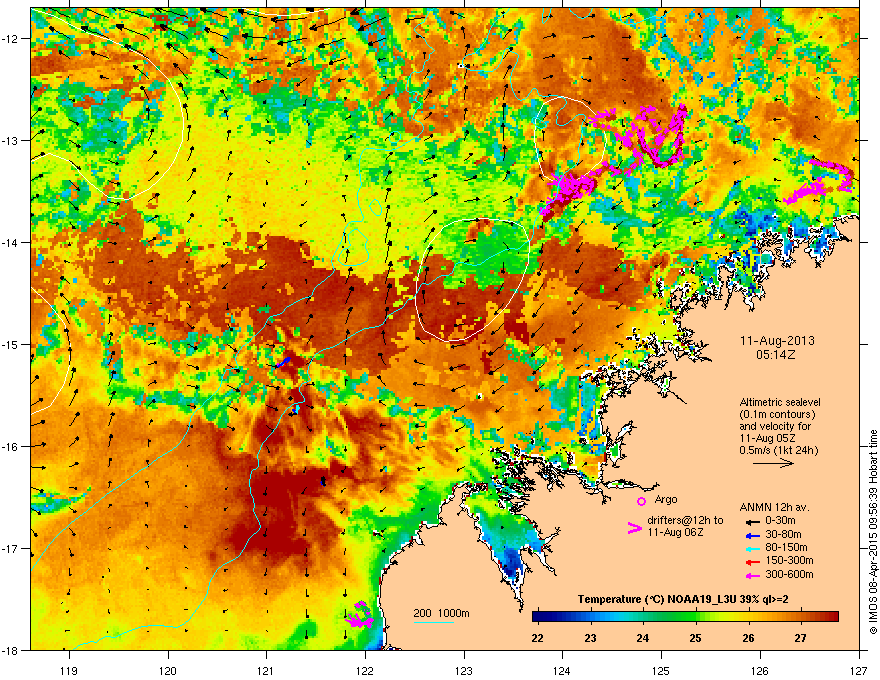The image size is (880, 680).
Task: Click the longitude axis label 121
Action: (x=266, y=670)
